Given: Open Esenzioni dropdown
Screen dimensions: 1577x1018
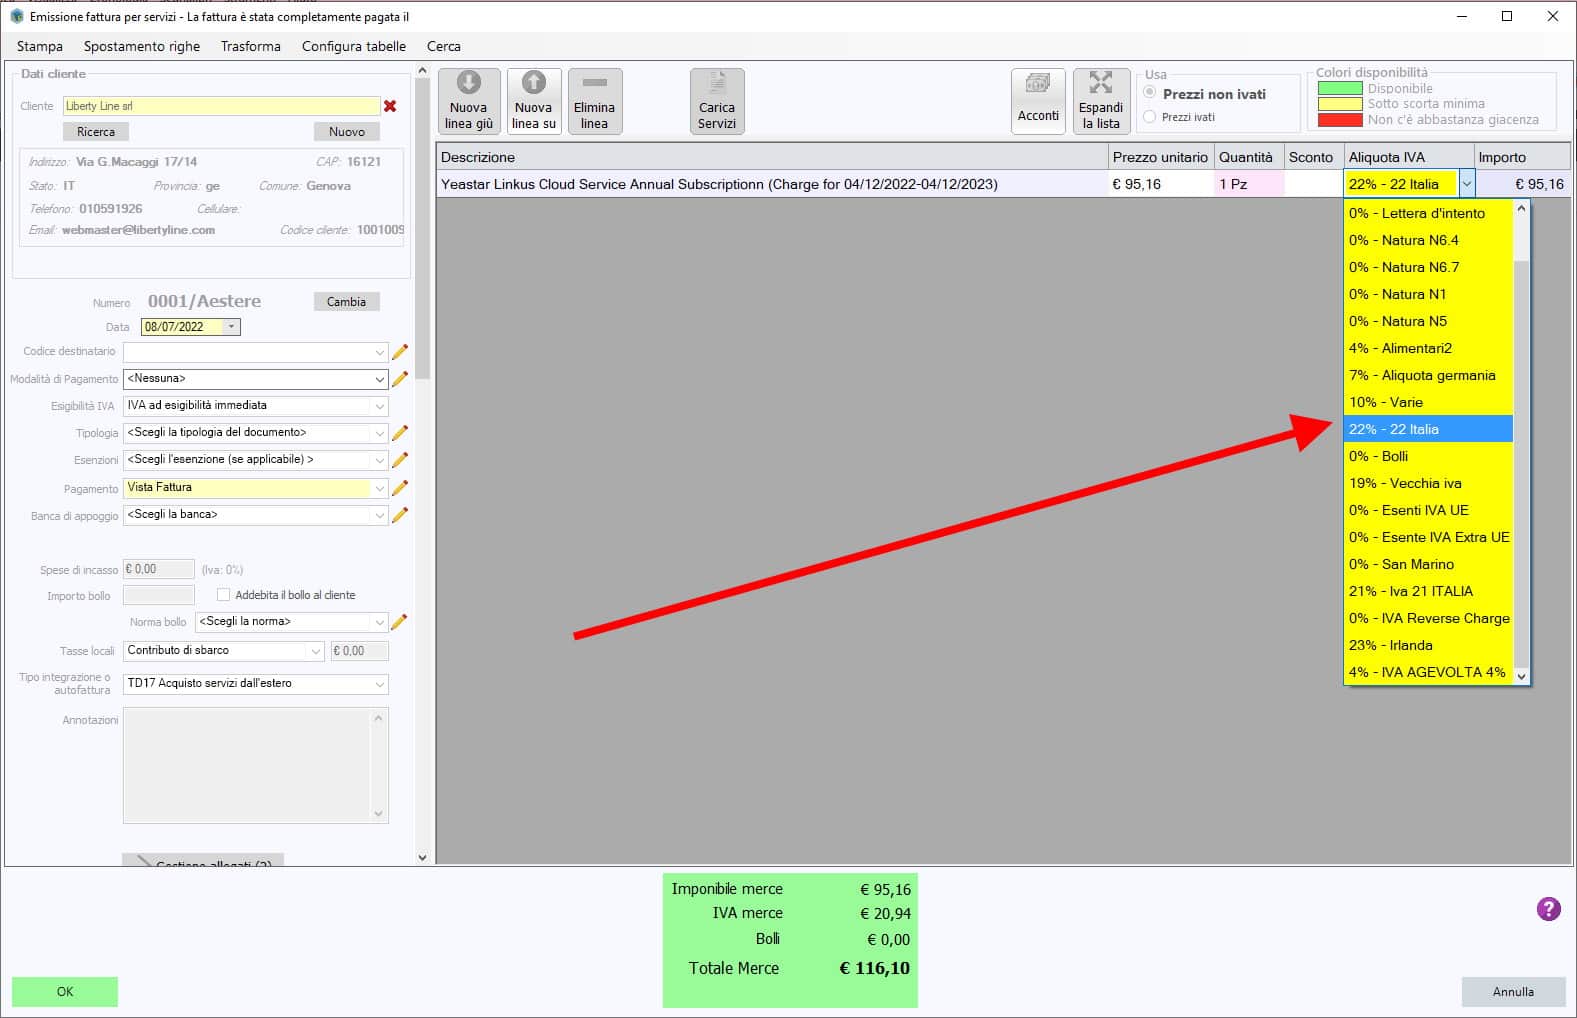Looking at the screenshot, I should click(379, 460).
